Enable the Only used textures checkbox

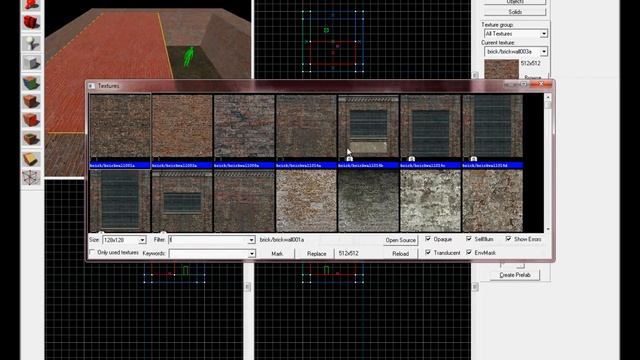pyautogui.click(x=92, y=253)
